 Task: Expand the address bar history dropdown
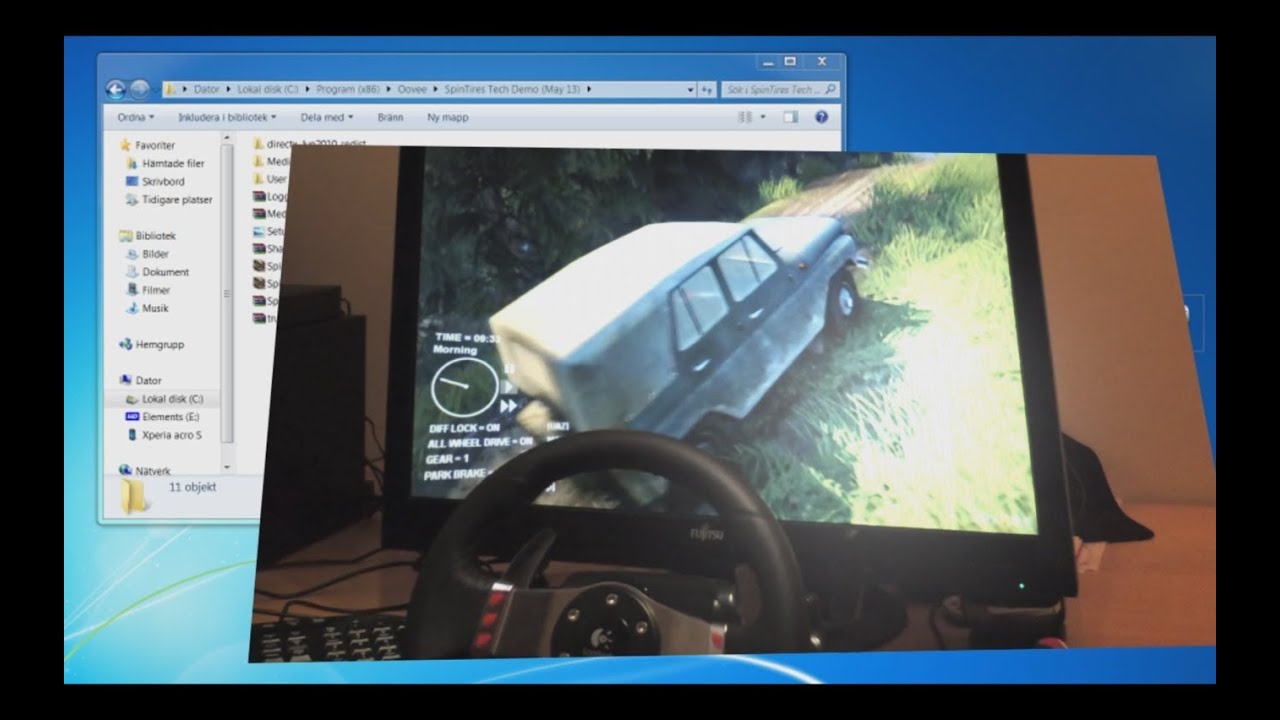click(x=690, y=89)
